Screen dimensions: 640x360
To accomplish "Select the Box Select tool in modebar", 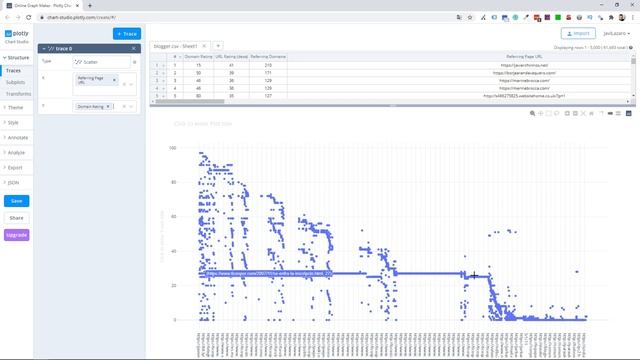I will point(549,113).
